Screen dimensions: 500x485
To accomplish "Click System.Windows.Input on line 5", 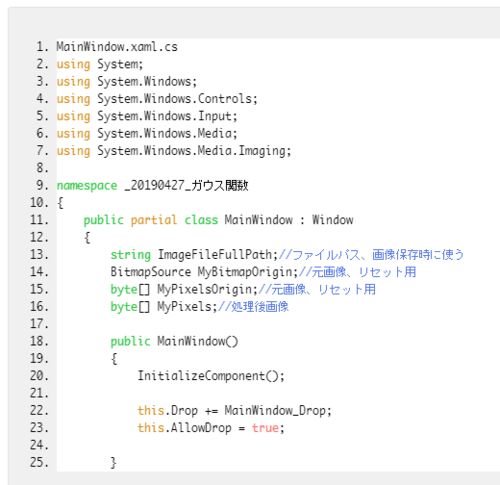I will point(165,116).
